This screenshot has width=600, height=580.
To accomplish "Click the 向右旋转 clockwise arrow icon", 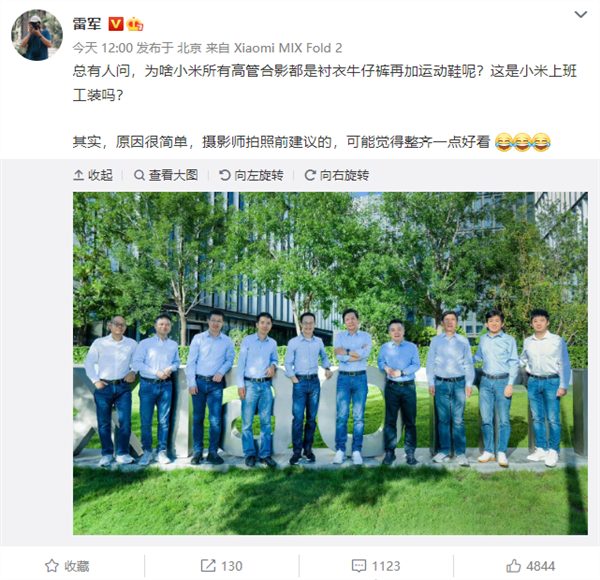I will (310, 175).
